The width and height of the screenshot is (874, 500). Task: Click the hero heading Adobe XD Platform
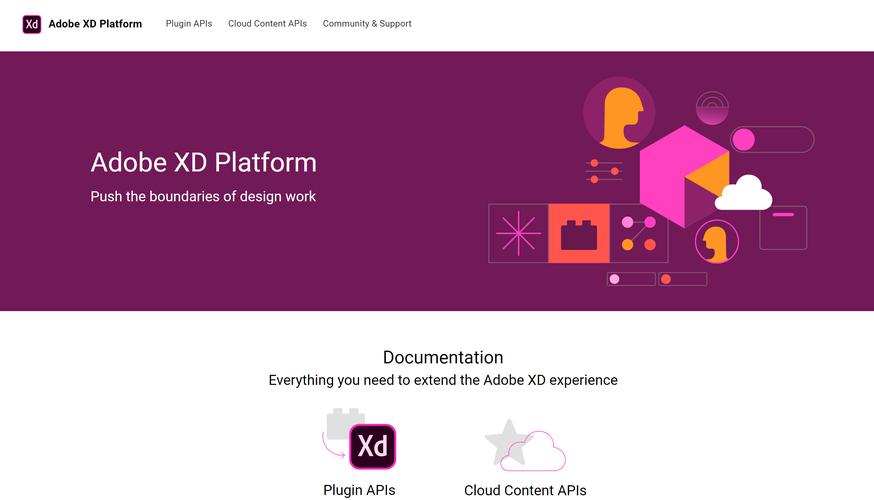[203, 162]
